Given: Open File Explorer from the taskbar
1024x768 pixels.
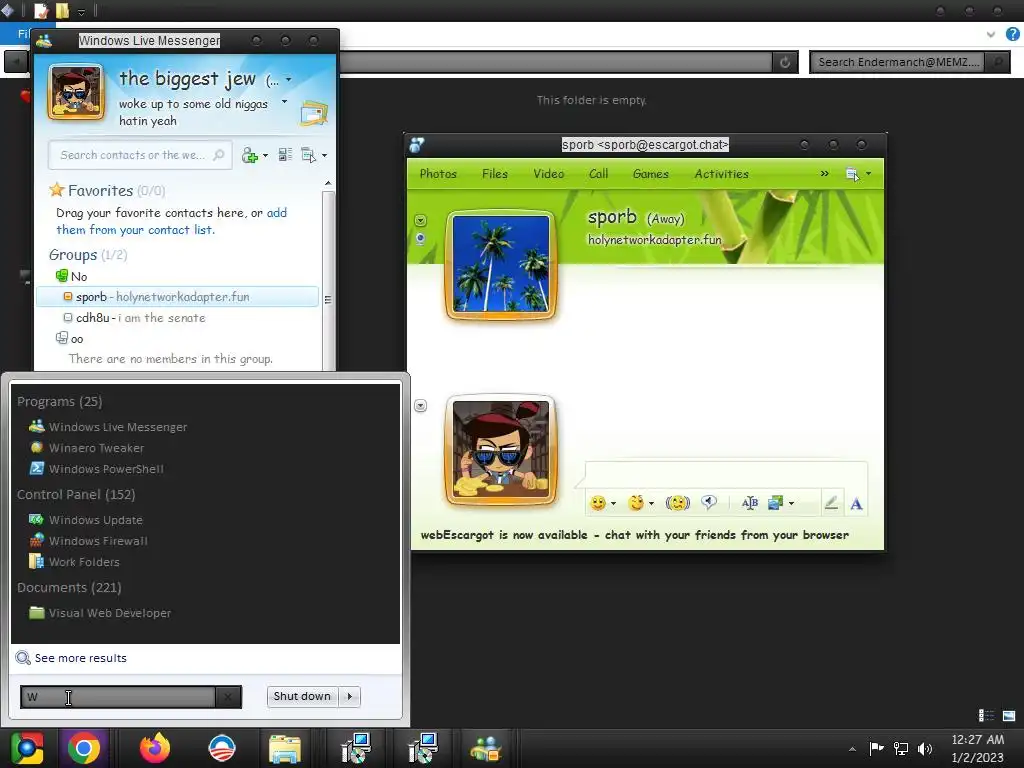Looking at the screenshot, I should coord(285,749).
